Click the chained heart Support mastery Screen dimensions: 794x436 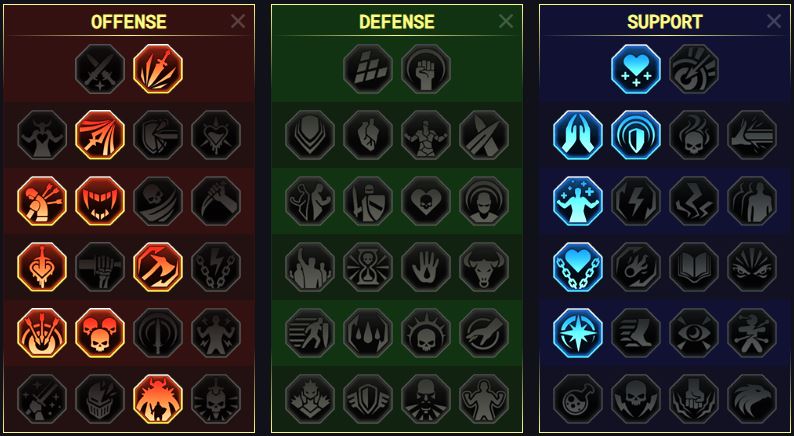point(578,267)
